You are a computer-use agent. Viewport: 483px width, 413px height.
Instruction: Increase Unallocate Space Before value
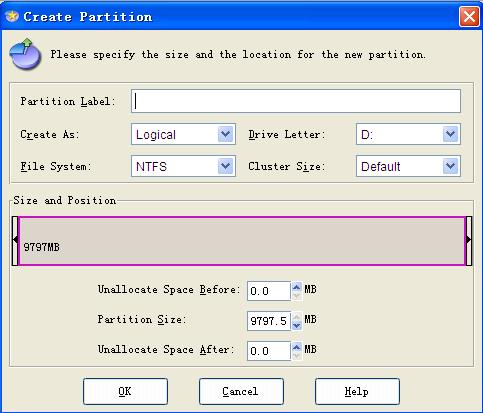click(297, 286)
